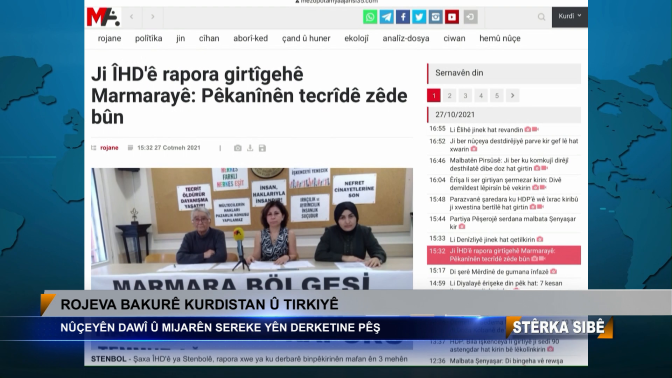Open the 15:17 Mêrdînê headline
The width and height of the screenshot is (672, 378).
click(499, 271)
